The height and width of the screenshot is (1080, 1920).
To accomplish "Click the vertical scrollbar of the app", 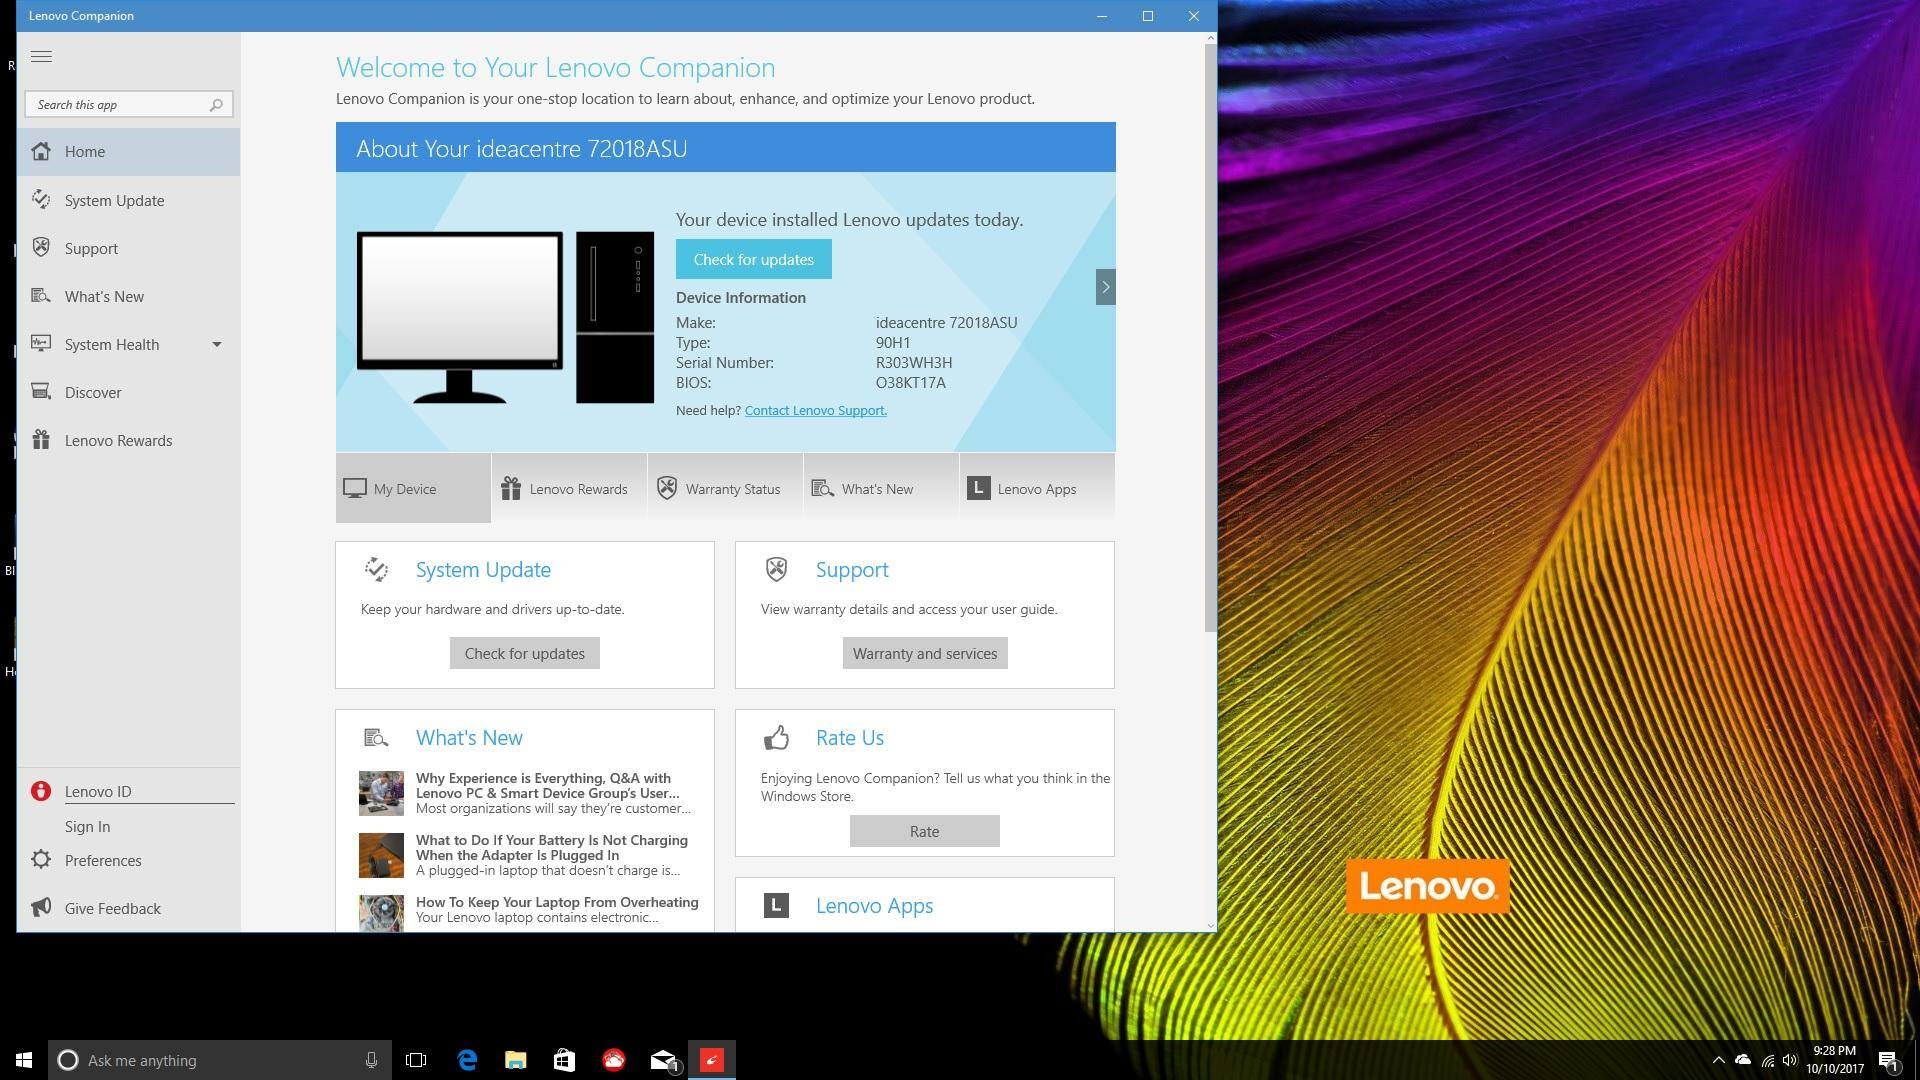I will (1210, 340).
